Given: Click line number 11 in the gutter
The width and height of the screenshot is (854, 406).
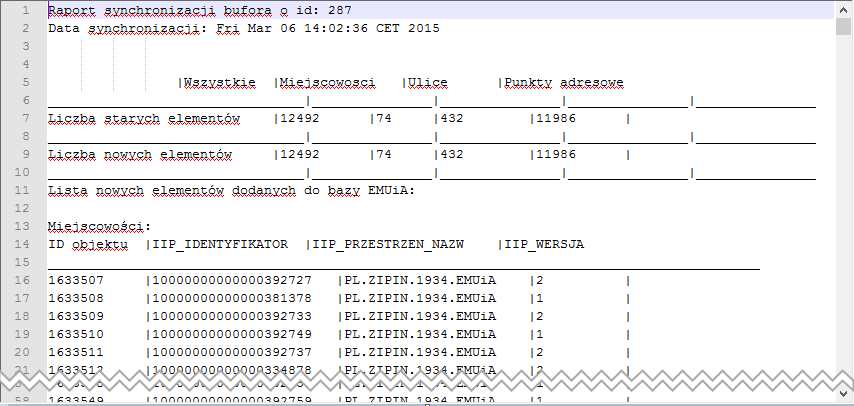Looking at the screenshot, I should click(x=22, y=190).
